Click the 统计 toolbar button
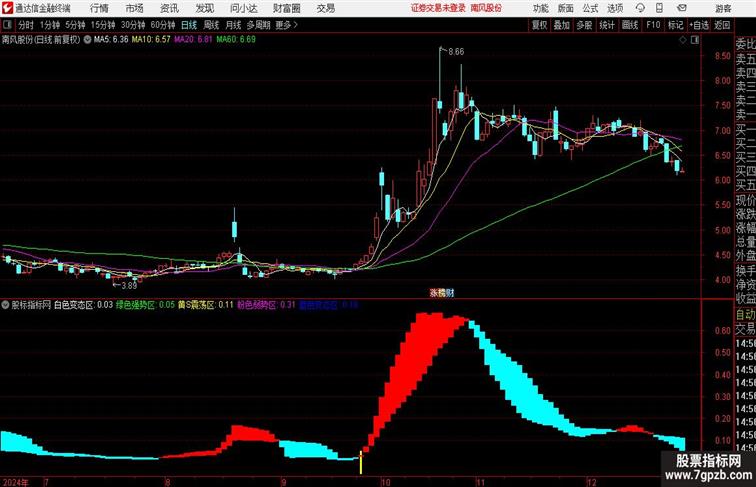Screen dimensions: 756x487 607,25
